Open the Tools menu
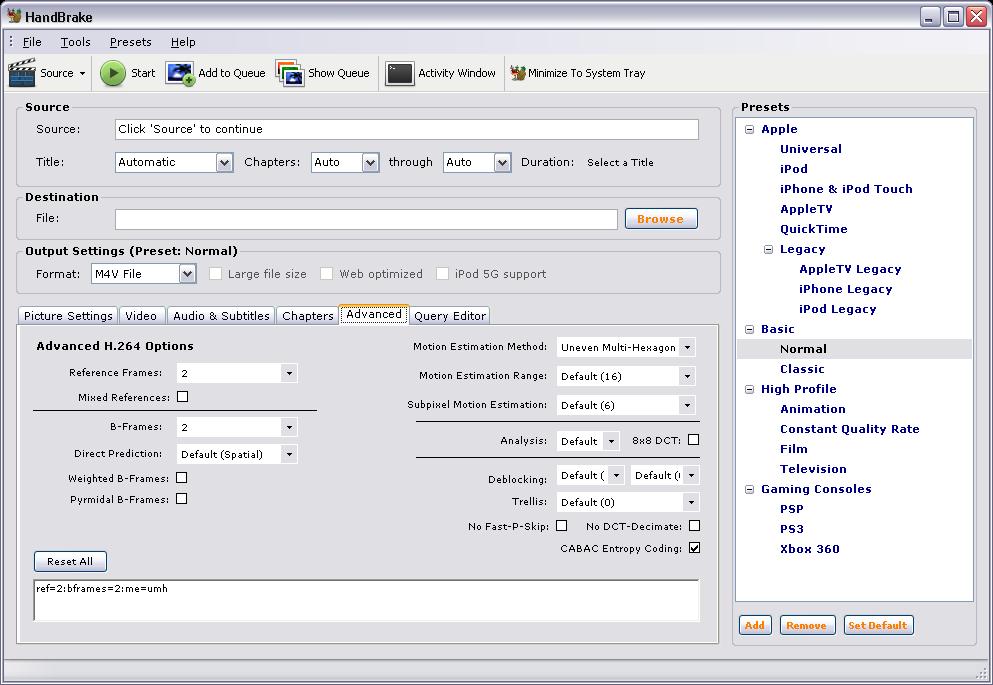 click(x=75, y=42)
